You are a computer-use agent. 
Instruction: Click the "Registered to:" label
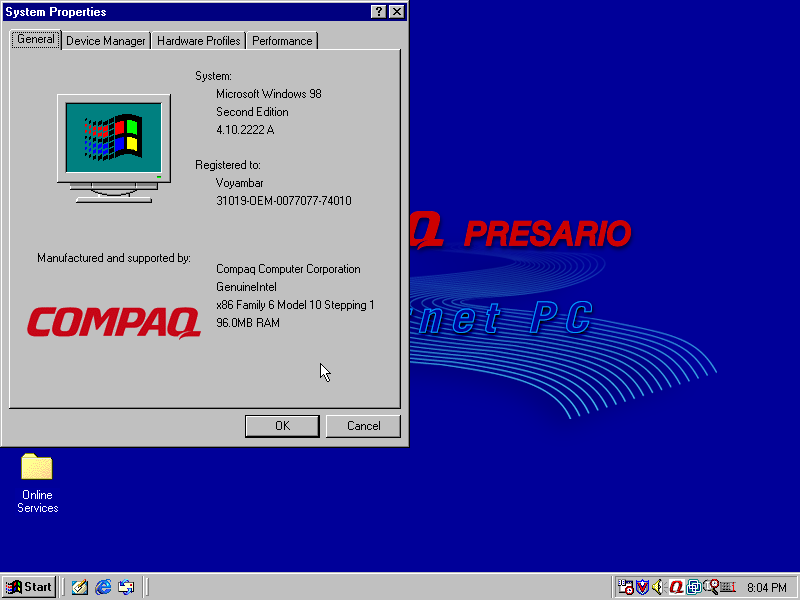click(228, 165)
